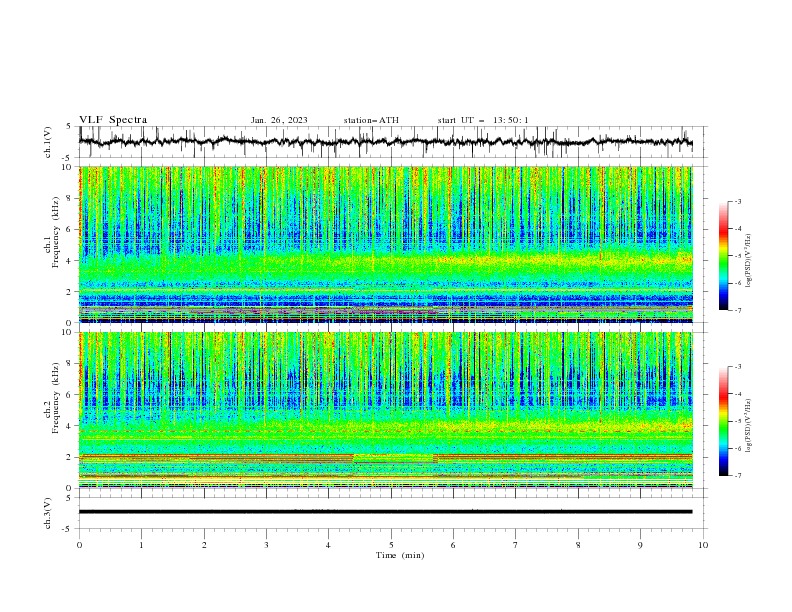Click time axis tick label '5'
Viewport: 792px width, 612px height.
[391, 545]
